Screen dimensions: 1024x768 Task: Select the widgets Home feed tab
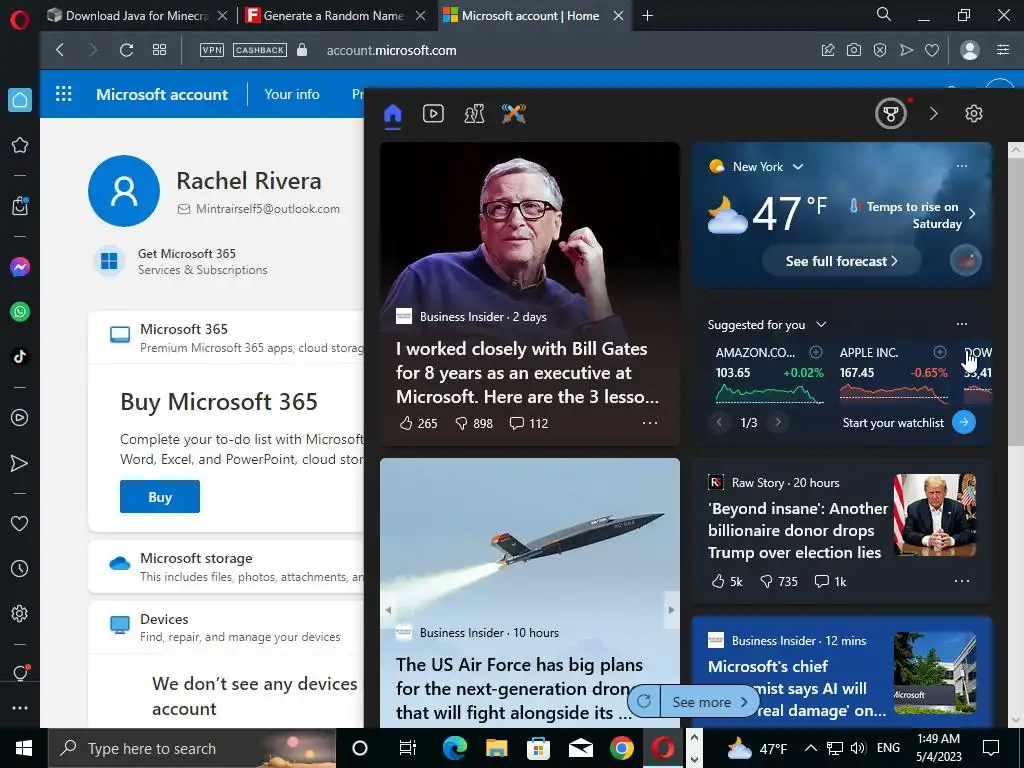(392, 114)
